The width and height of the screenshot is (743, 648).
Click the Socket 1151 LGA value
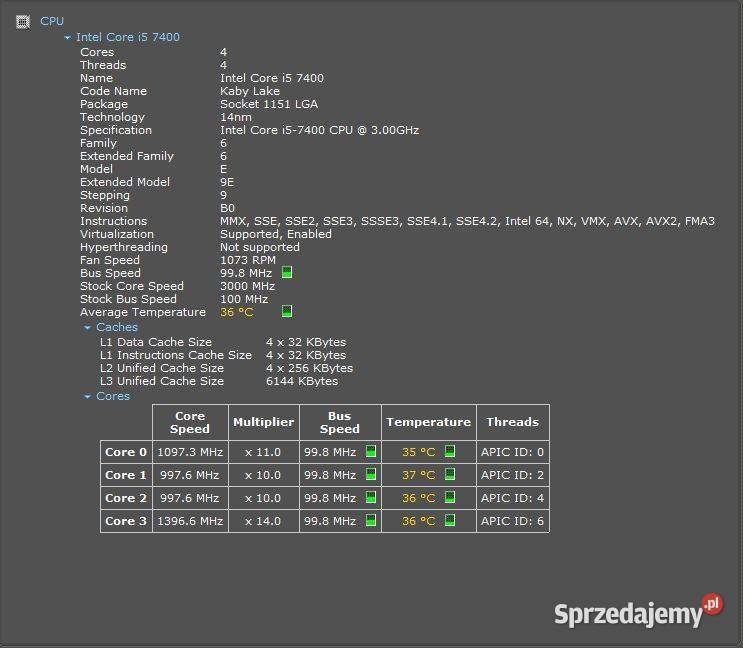269,104
